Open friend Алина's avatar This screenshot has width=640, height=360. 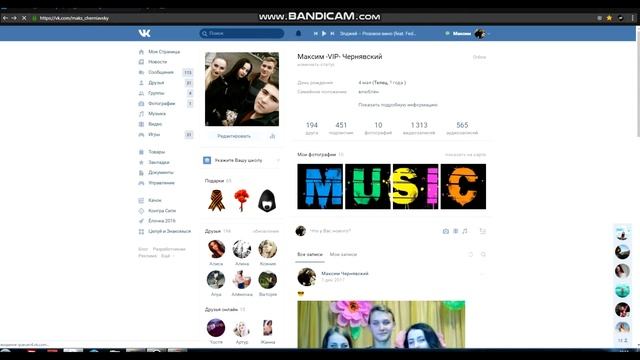(x=242, y=249)
